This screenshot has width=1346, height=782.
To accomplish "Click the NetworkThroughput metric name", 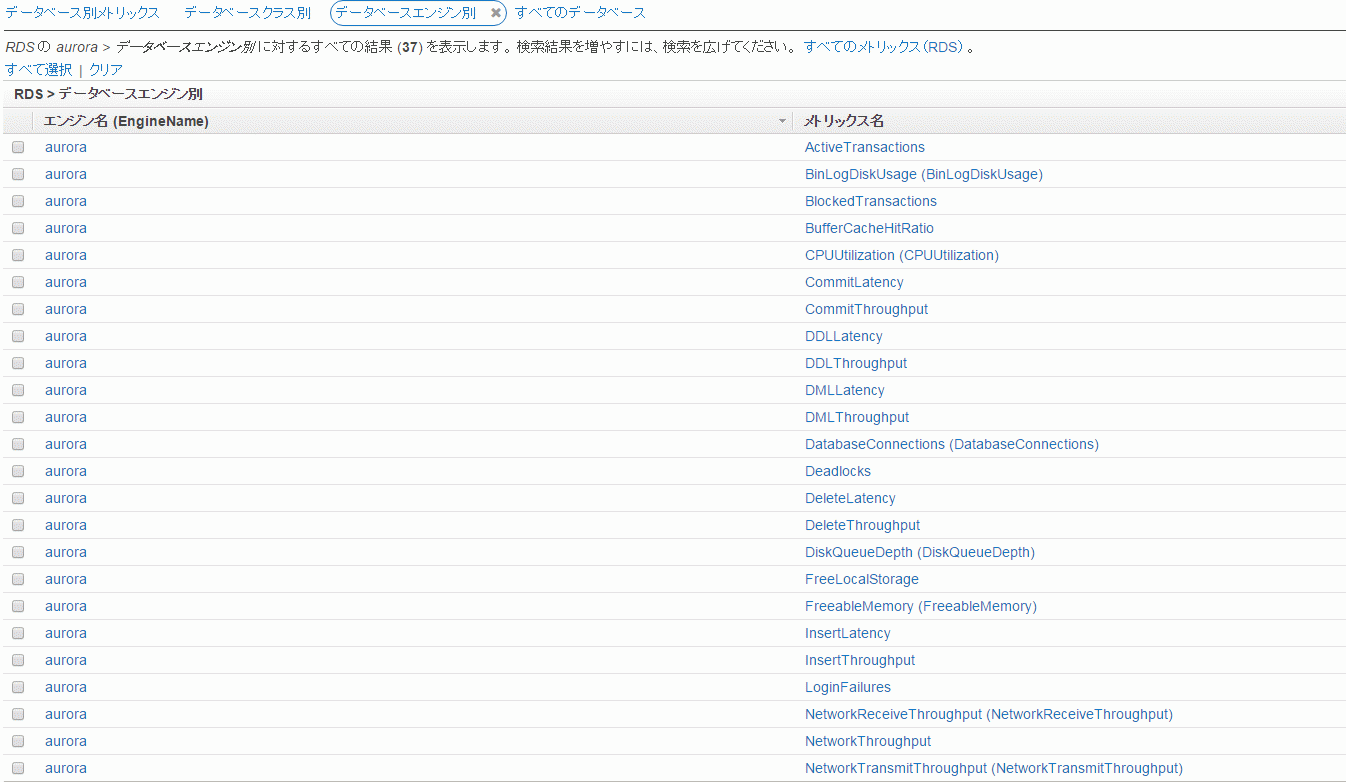I will pyautogui.click(x=868, y=741).
